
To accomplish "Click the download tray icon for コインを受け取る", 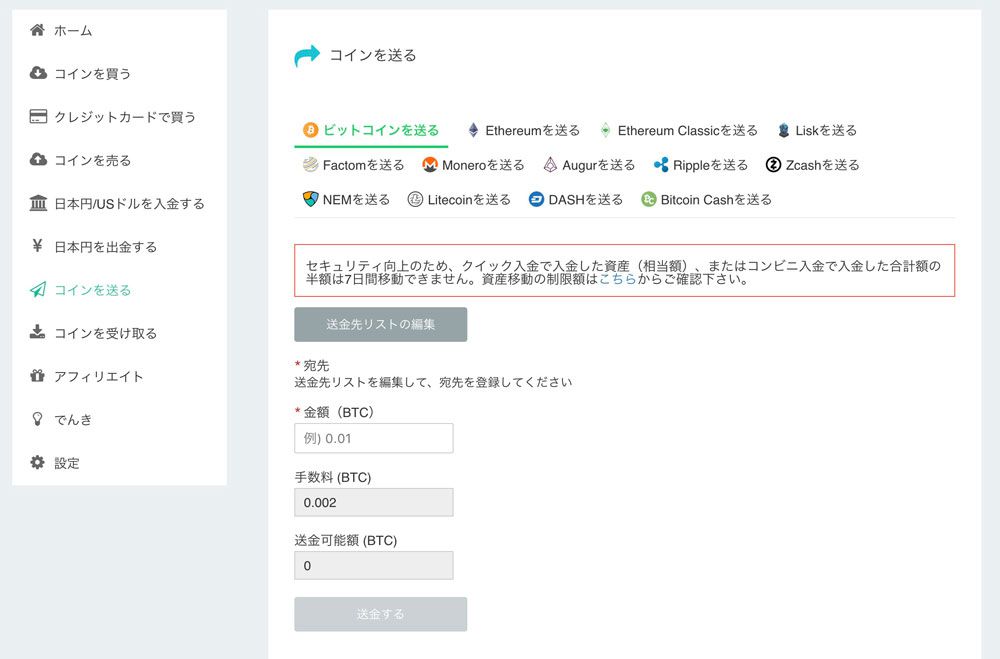I will coord(38,332).
